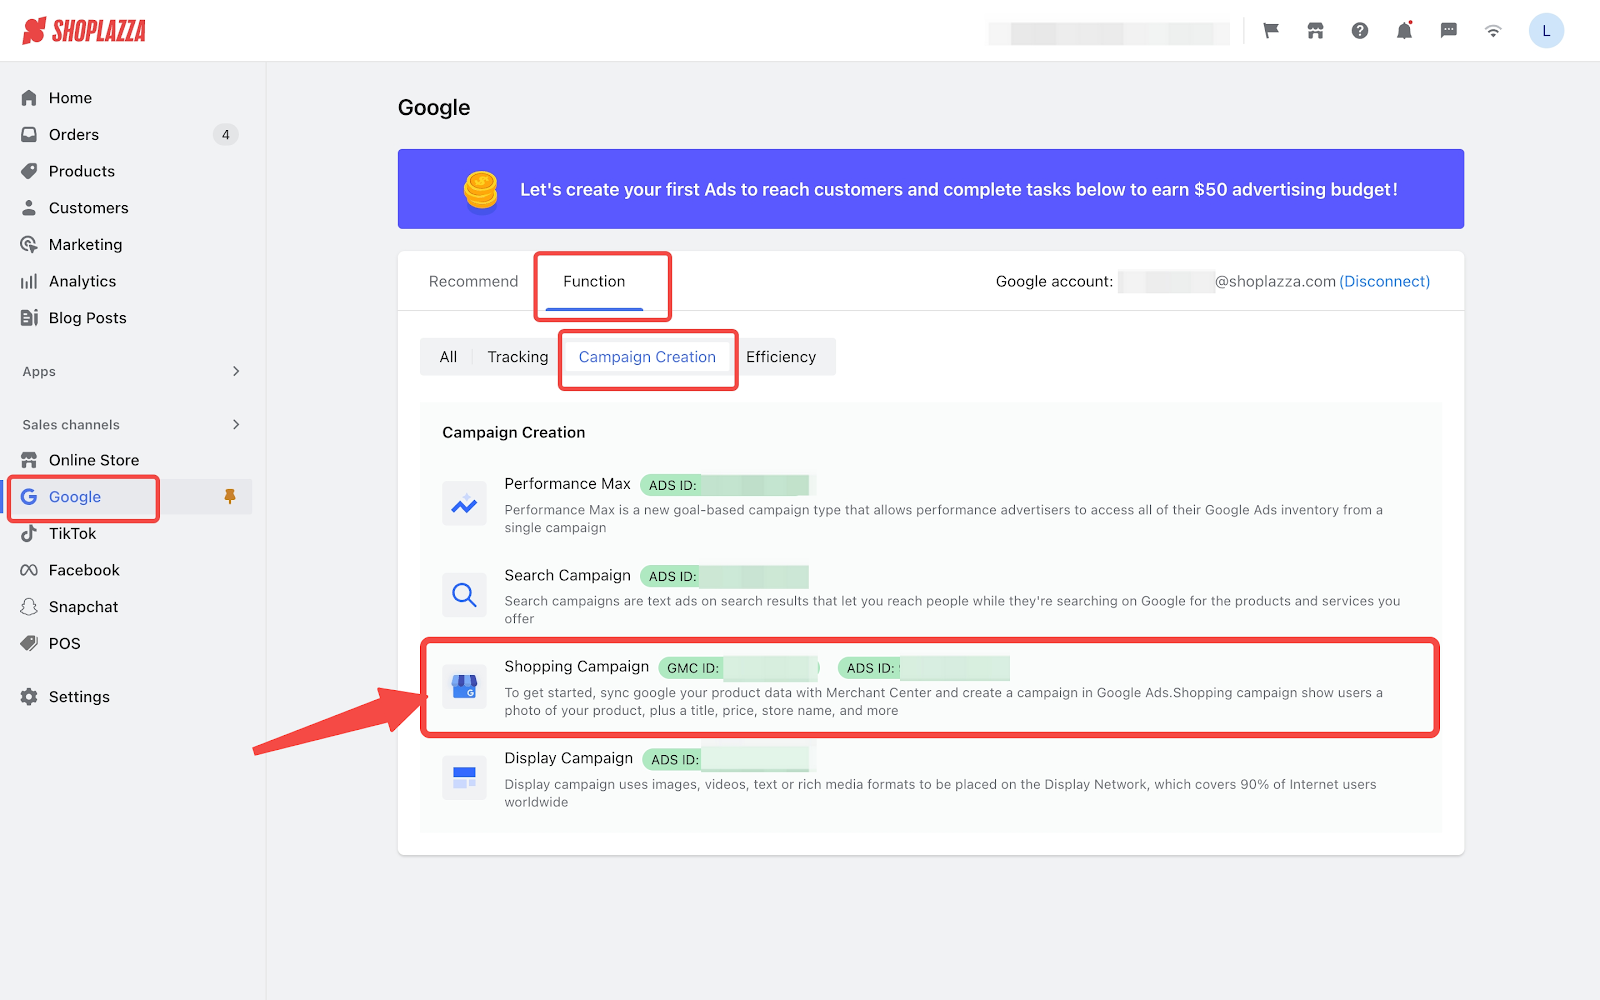Image resolution: width=1600 pixels, height=1000 pixels.
Task: Click the Campaign Creation section heading
Action: pyautogui.click(x=514, y=433)
